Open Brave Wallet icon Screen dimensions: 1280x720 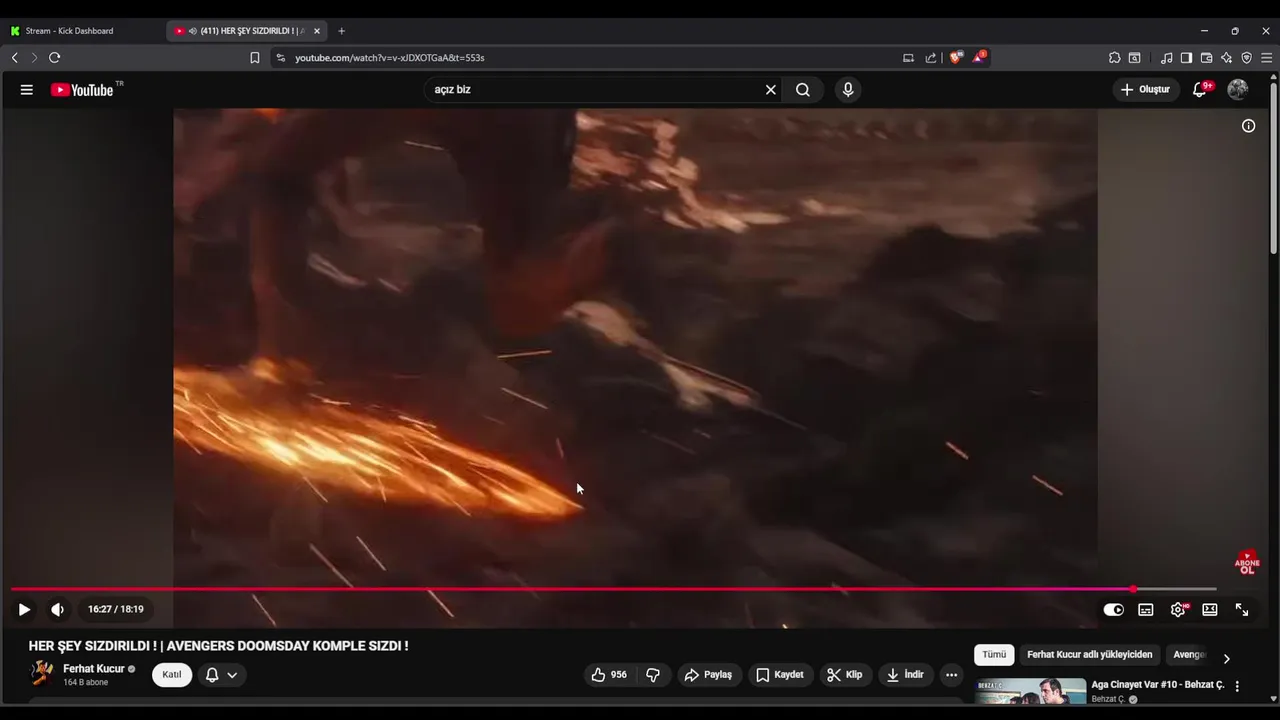coord(1206,58)
